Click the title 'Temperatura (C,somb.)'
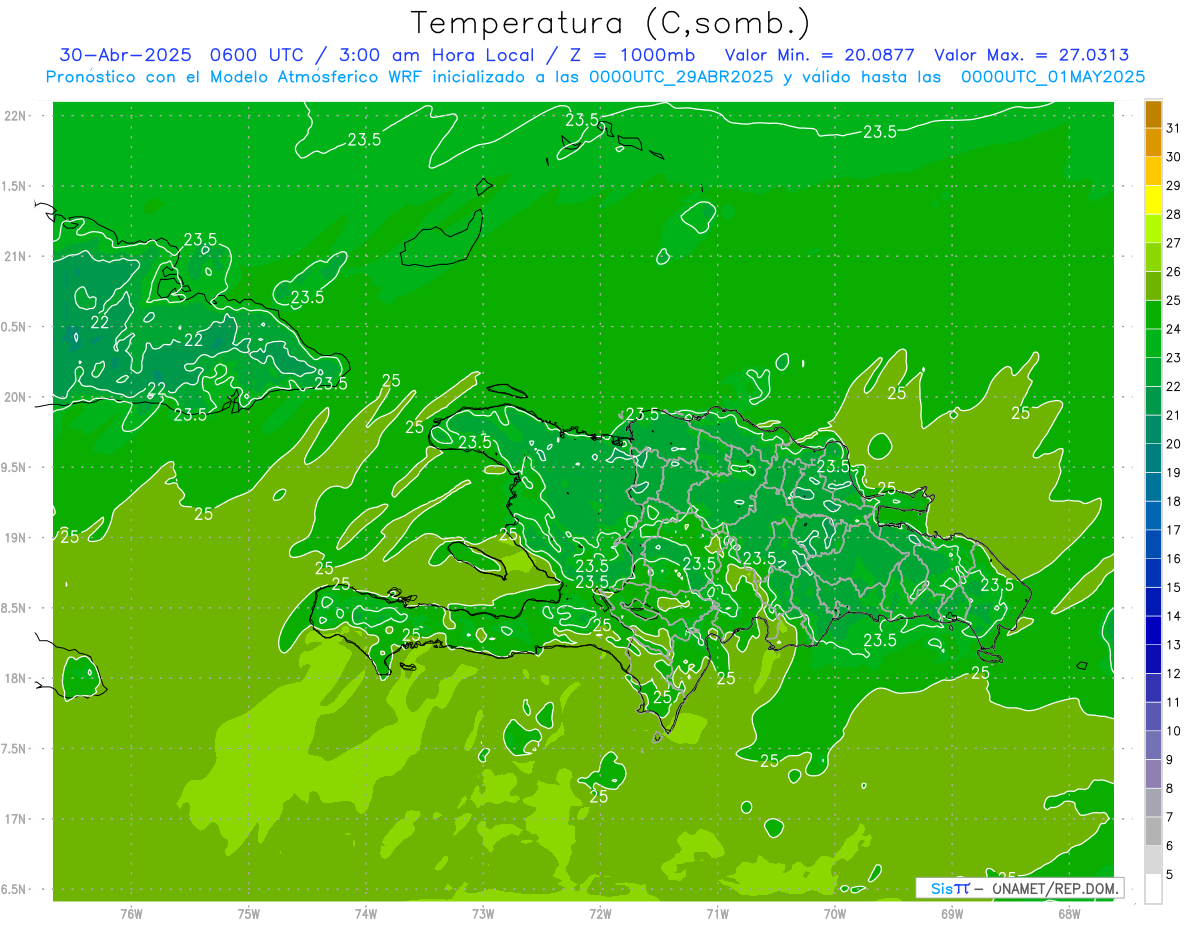The image size is (1200, 927). click(611, 23)
